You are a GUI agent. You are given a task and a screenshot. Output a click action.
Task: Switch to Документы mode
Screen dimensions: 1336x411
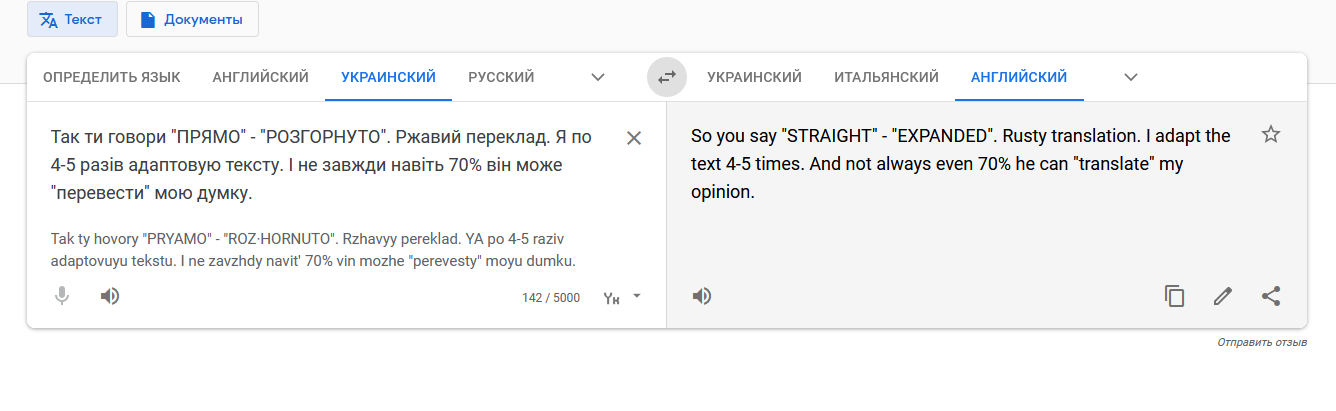pyautogui.click(x=192, y=19)
